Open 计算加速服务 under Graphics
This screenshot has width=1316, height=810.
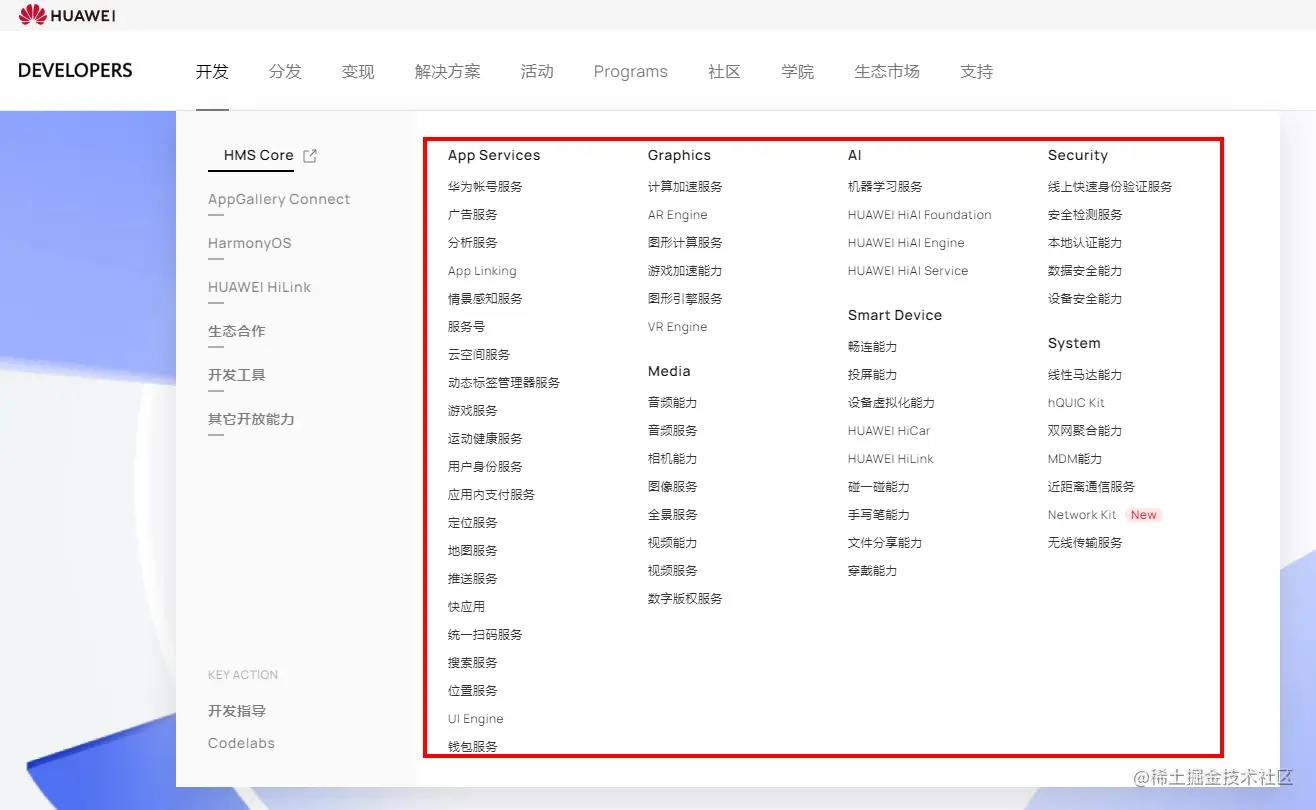685,187
